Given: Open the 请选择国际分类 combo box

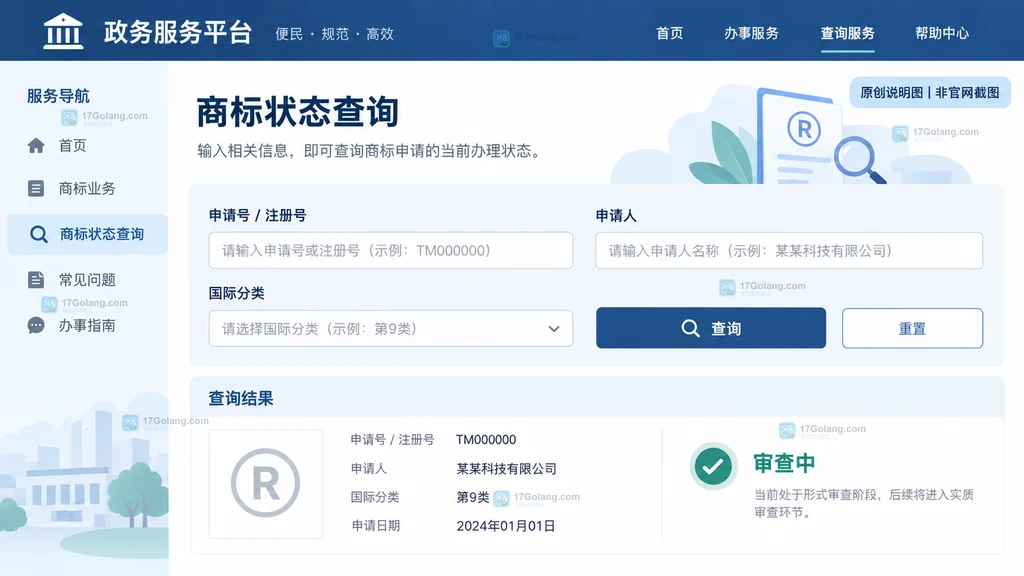Looking at the screenshot, I should (x=391, y=328).
